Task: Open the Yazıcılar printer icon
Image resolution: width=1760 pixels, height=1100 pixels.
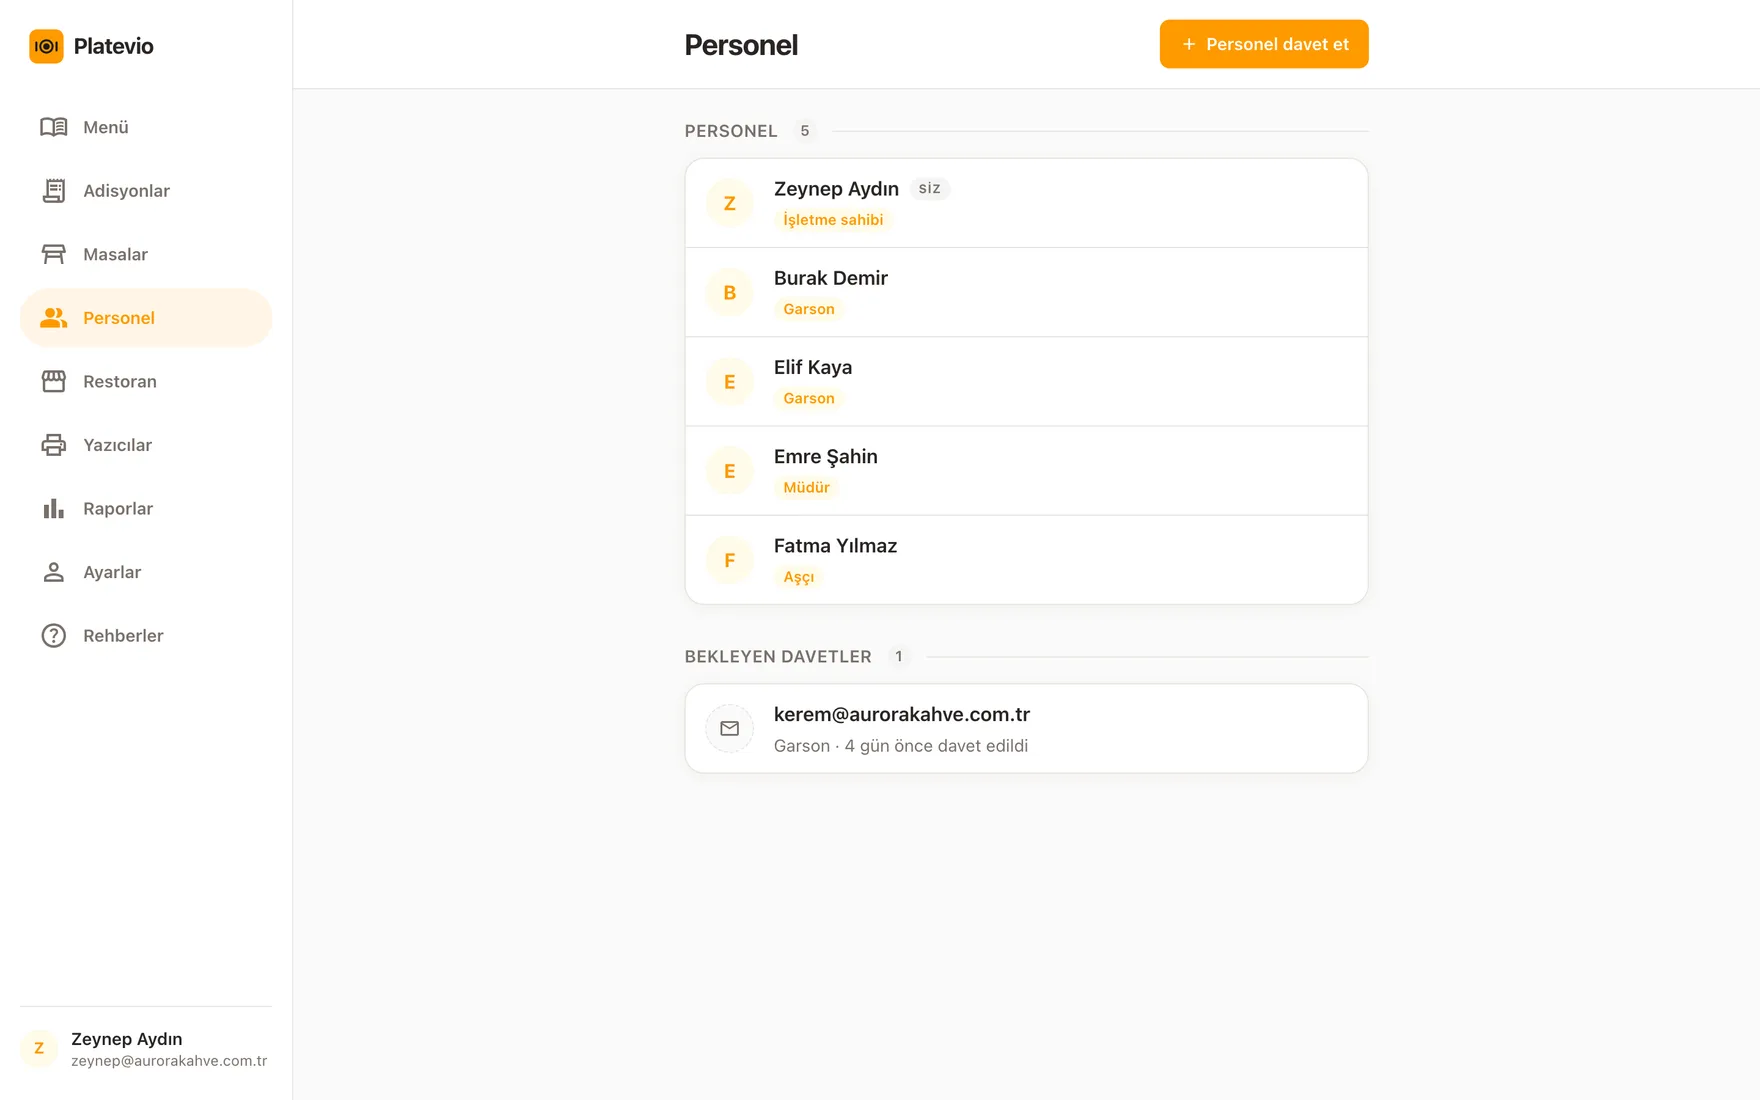Action: (x=54, y=445)
